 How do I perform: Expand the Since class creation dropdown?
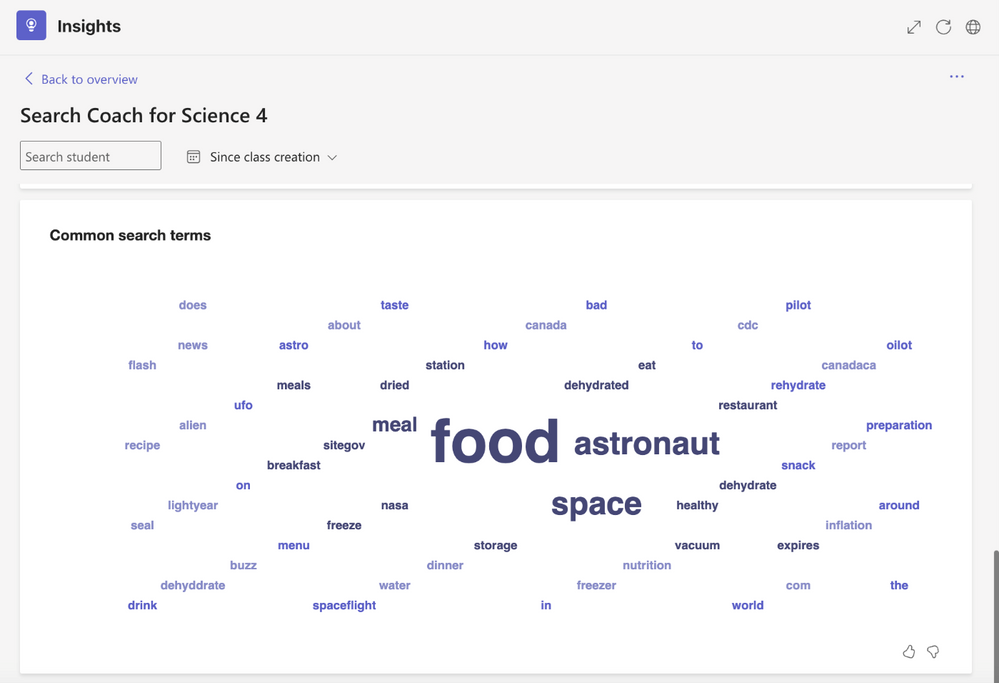click(332, 157)
